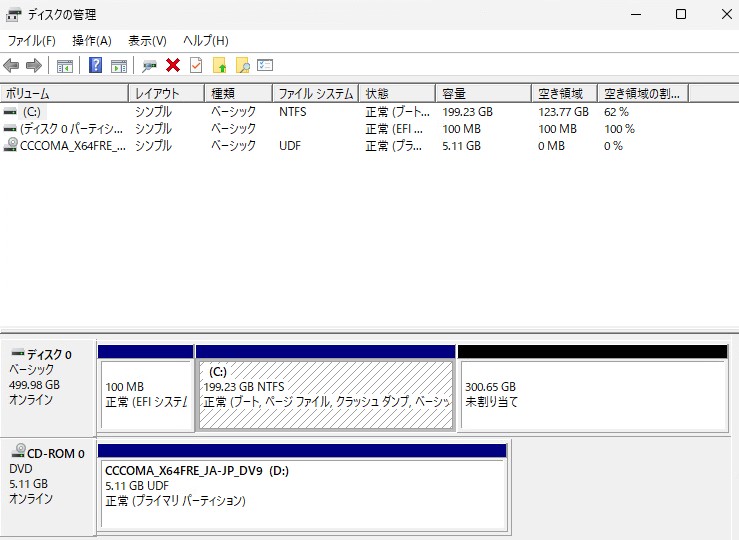Click the 123.77 GB free space cell
Screen dimensions: 739x540
[x=563, y=112]
